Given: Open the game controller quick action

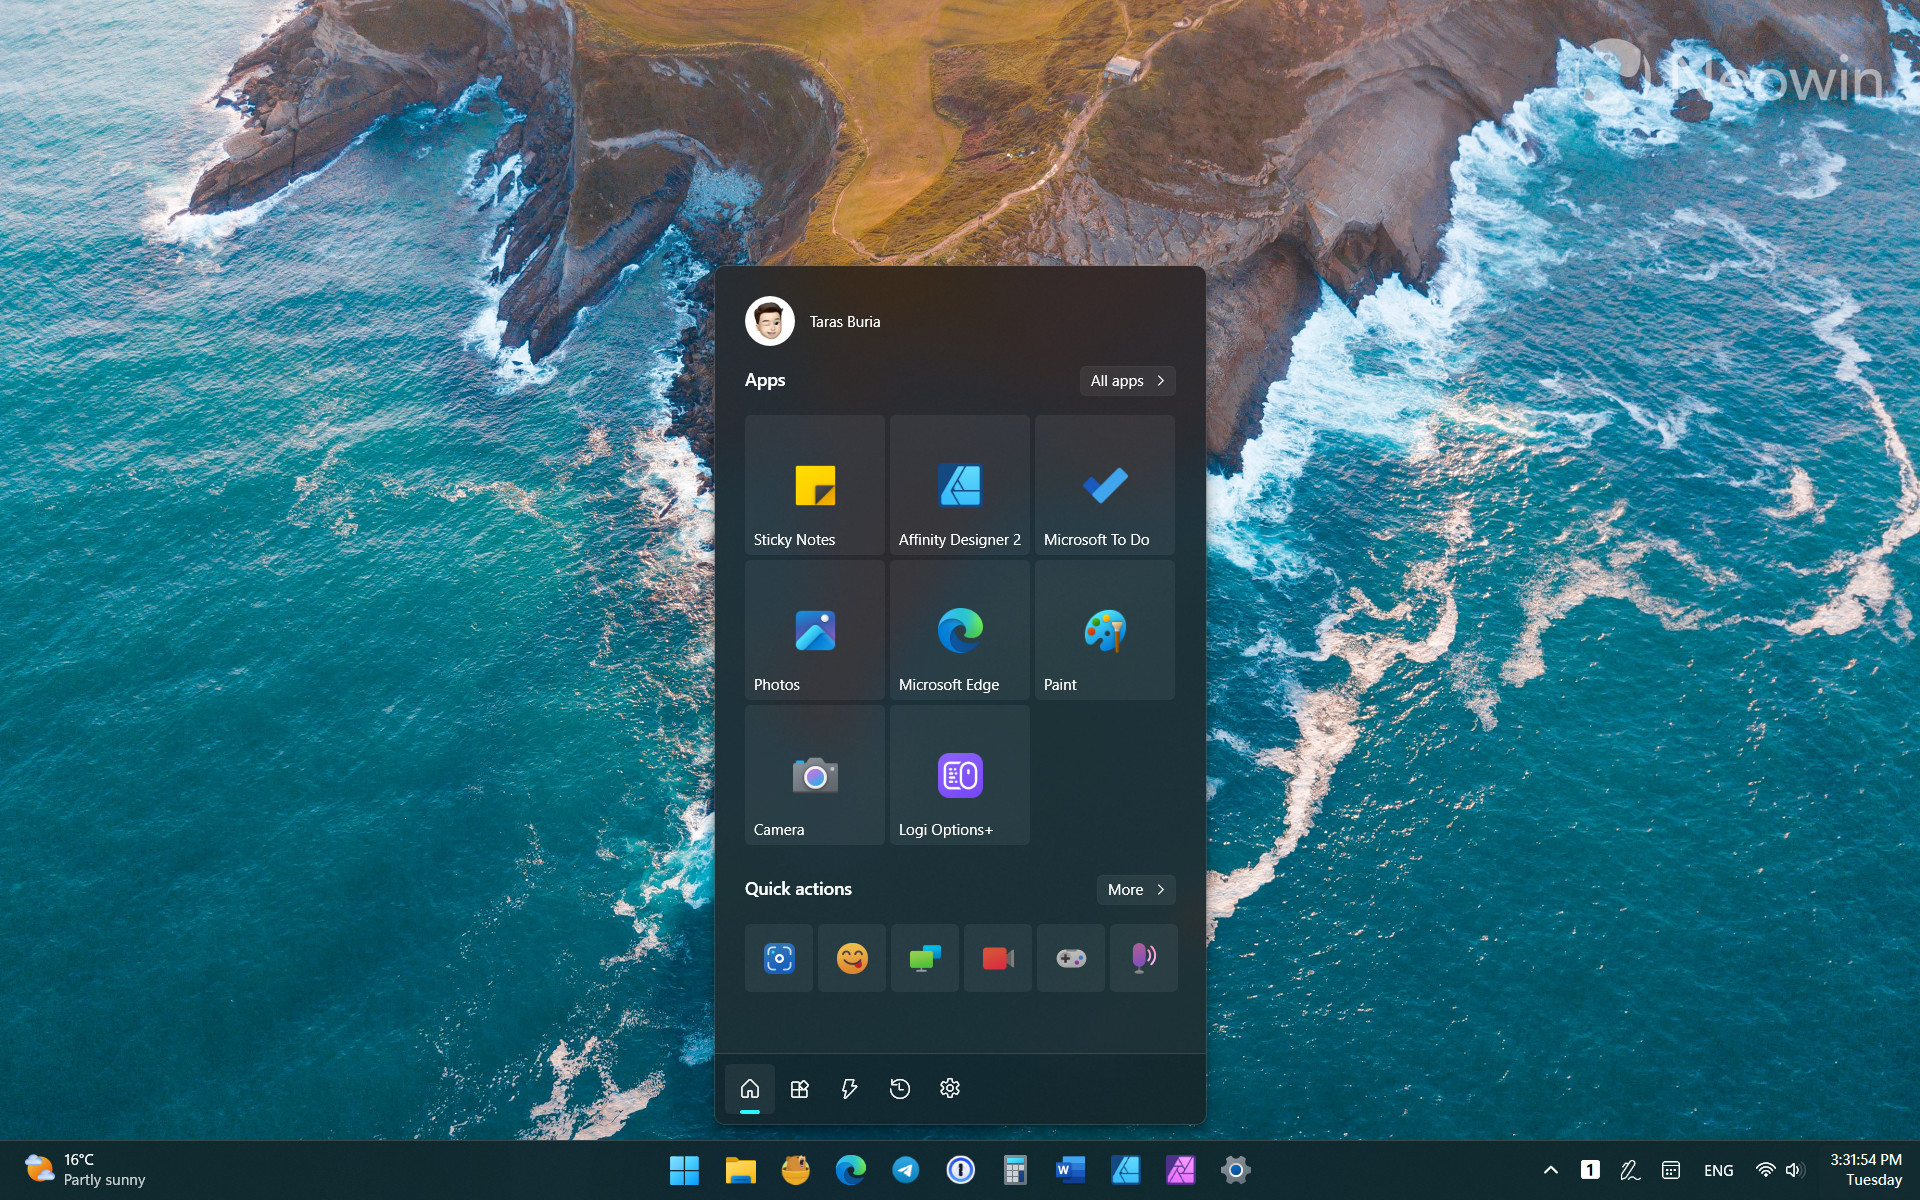Looking at the screenshot, I should point(1071,958).
